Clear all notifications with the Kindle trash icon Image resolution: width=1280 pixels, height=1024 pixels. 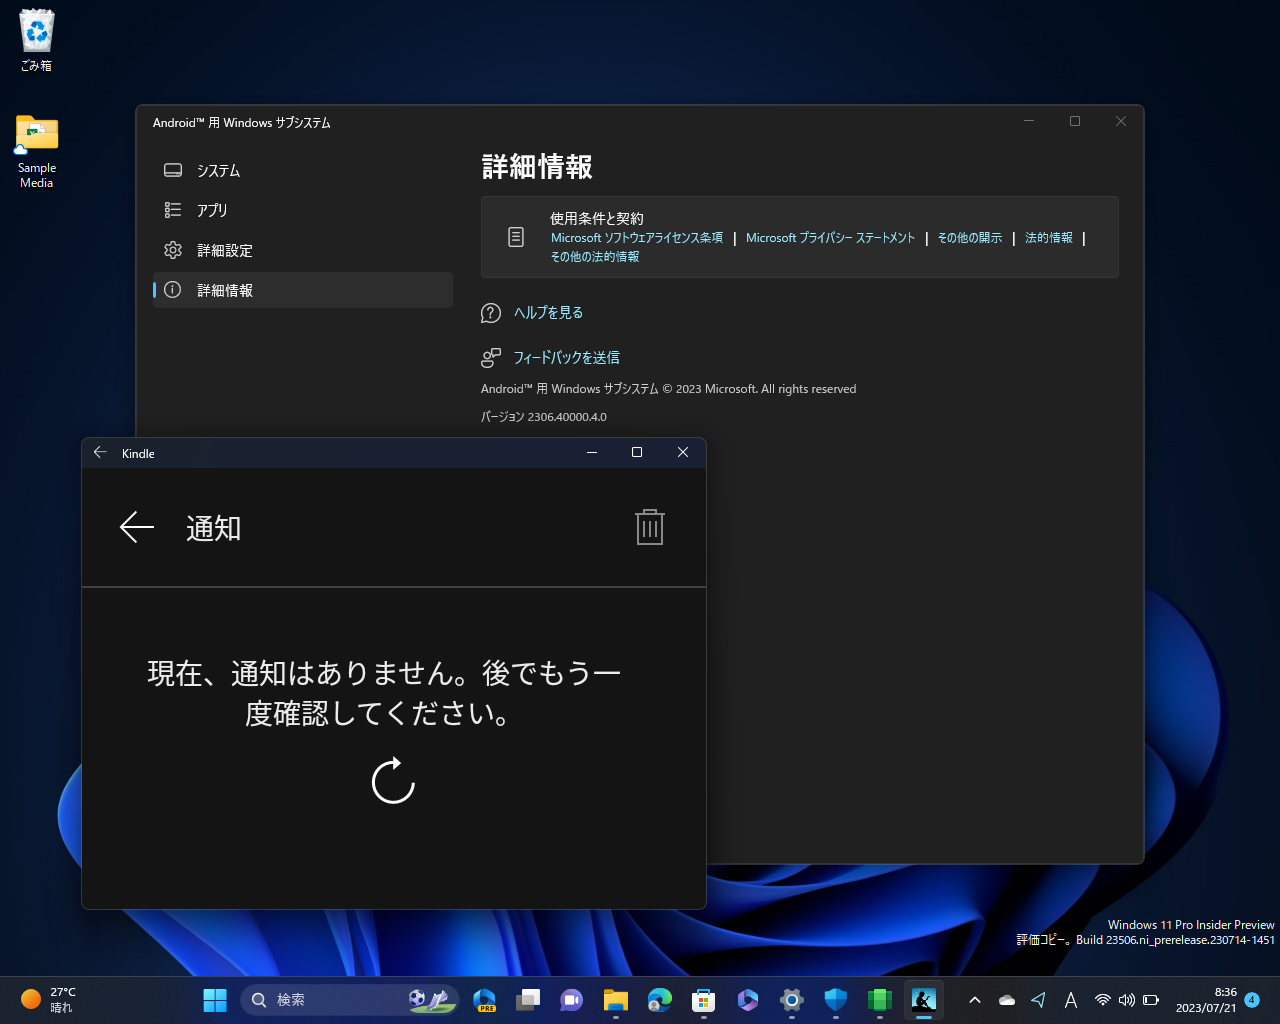click(649, 527)
